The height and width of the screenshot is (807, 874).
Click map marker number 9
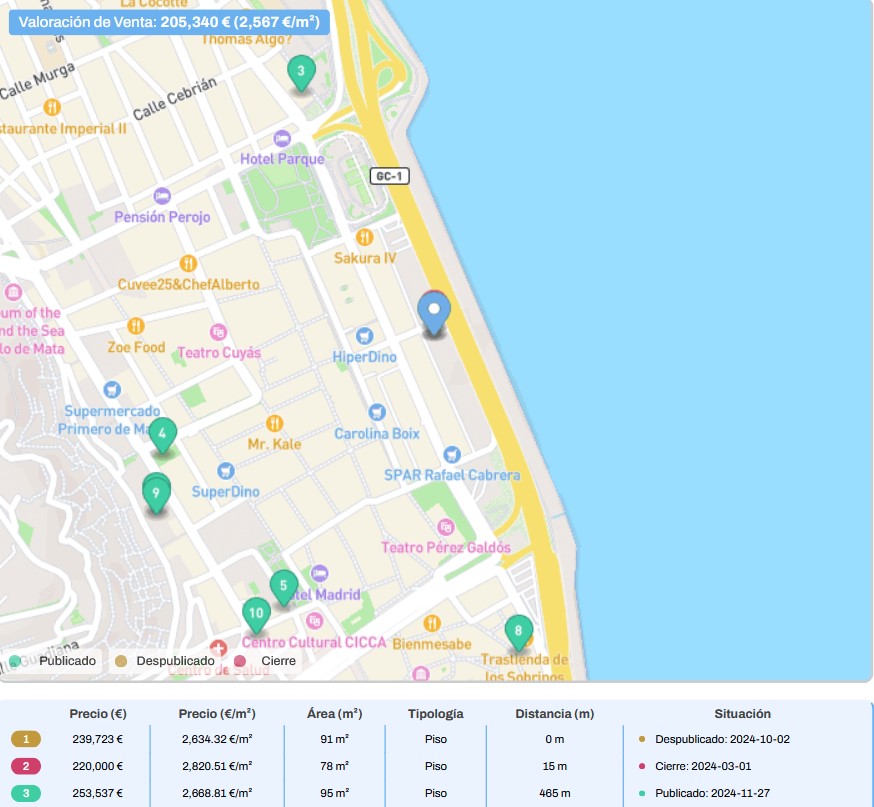click(156, 494)
